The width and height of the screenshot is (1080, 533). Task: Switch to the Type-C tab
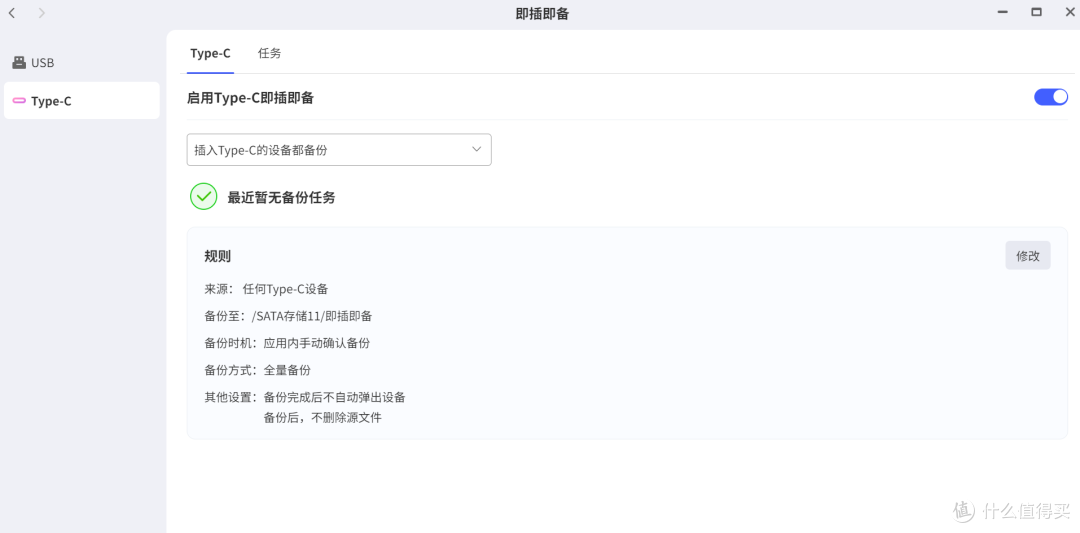point(211,53)
